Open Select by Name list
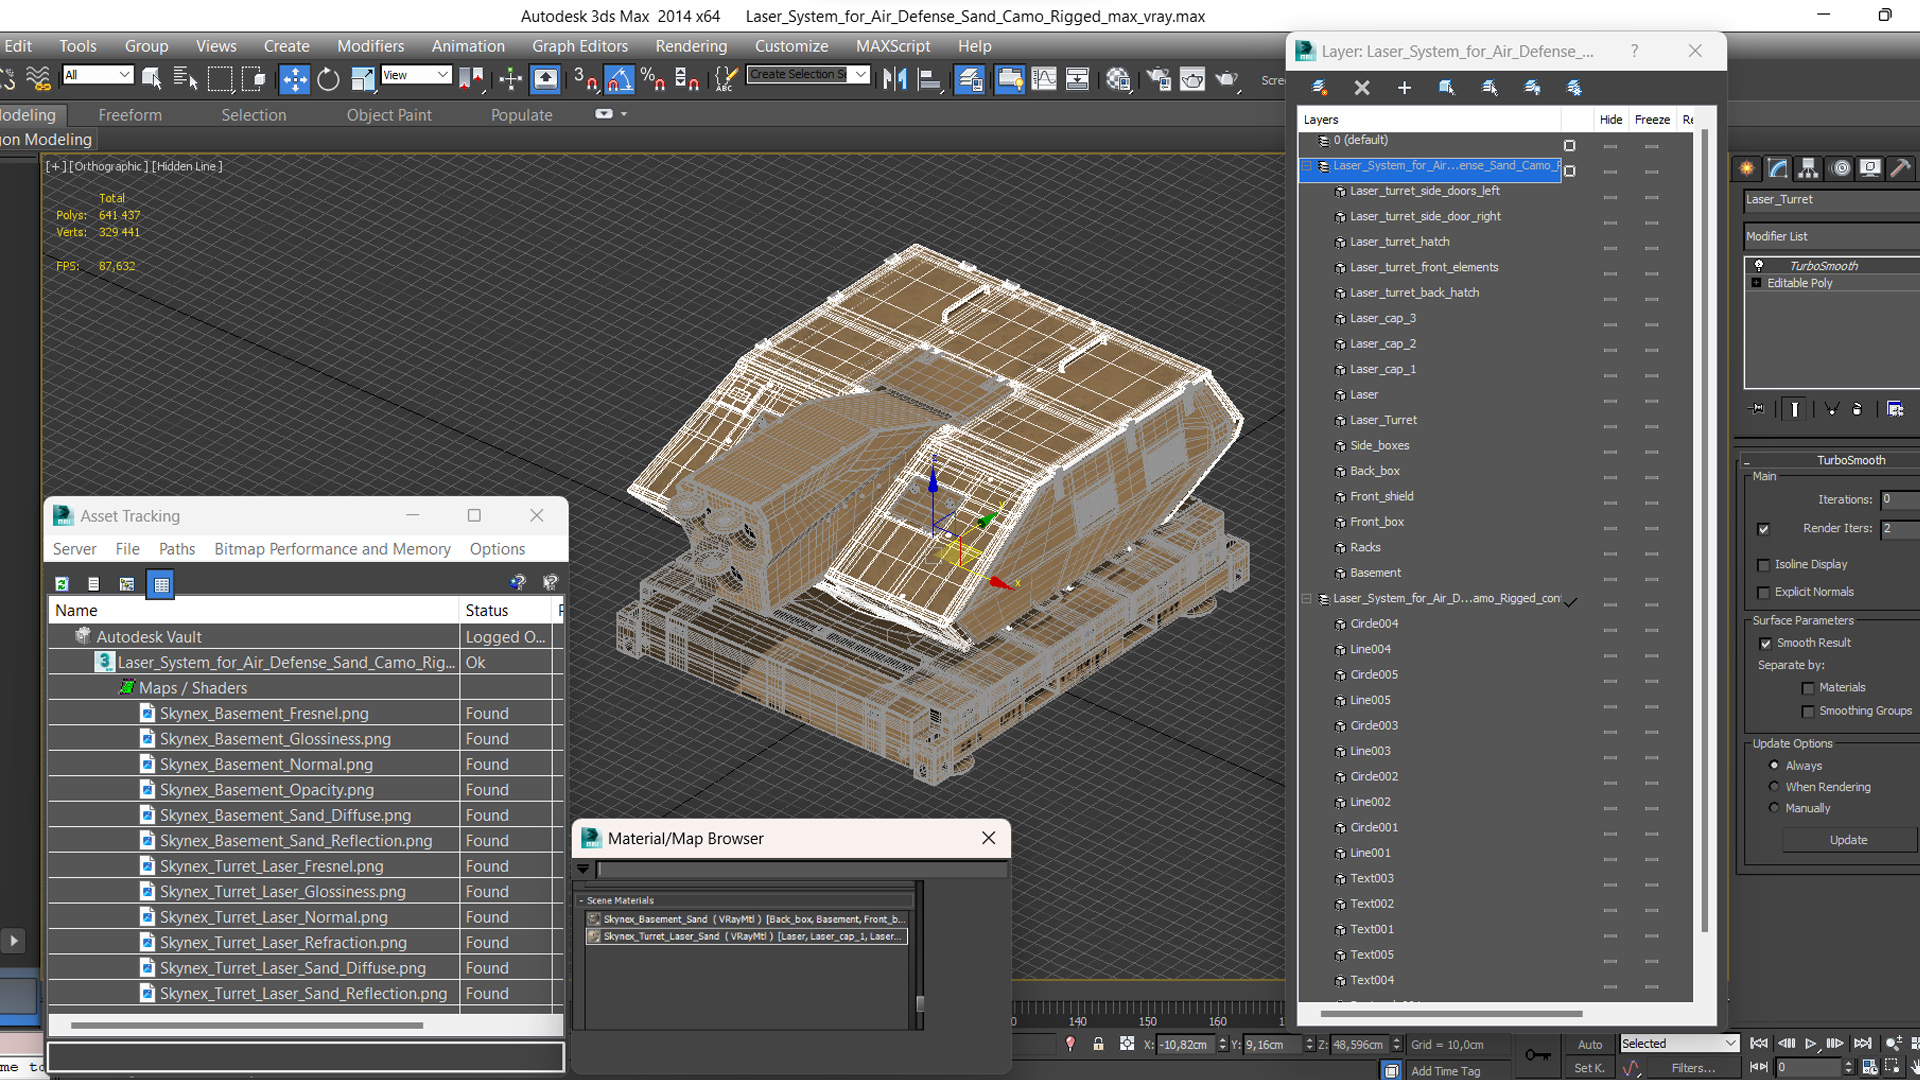 coord(185,79)
